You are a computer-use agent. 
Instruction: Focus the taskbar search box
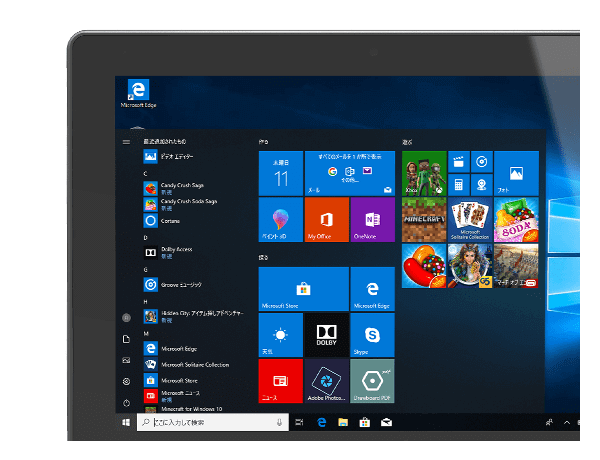[x=213, y=422]
